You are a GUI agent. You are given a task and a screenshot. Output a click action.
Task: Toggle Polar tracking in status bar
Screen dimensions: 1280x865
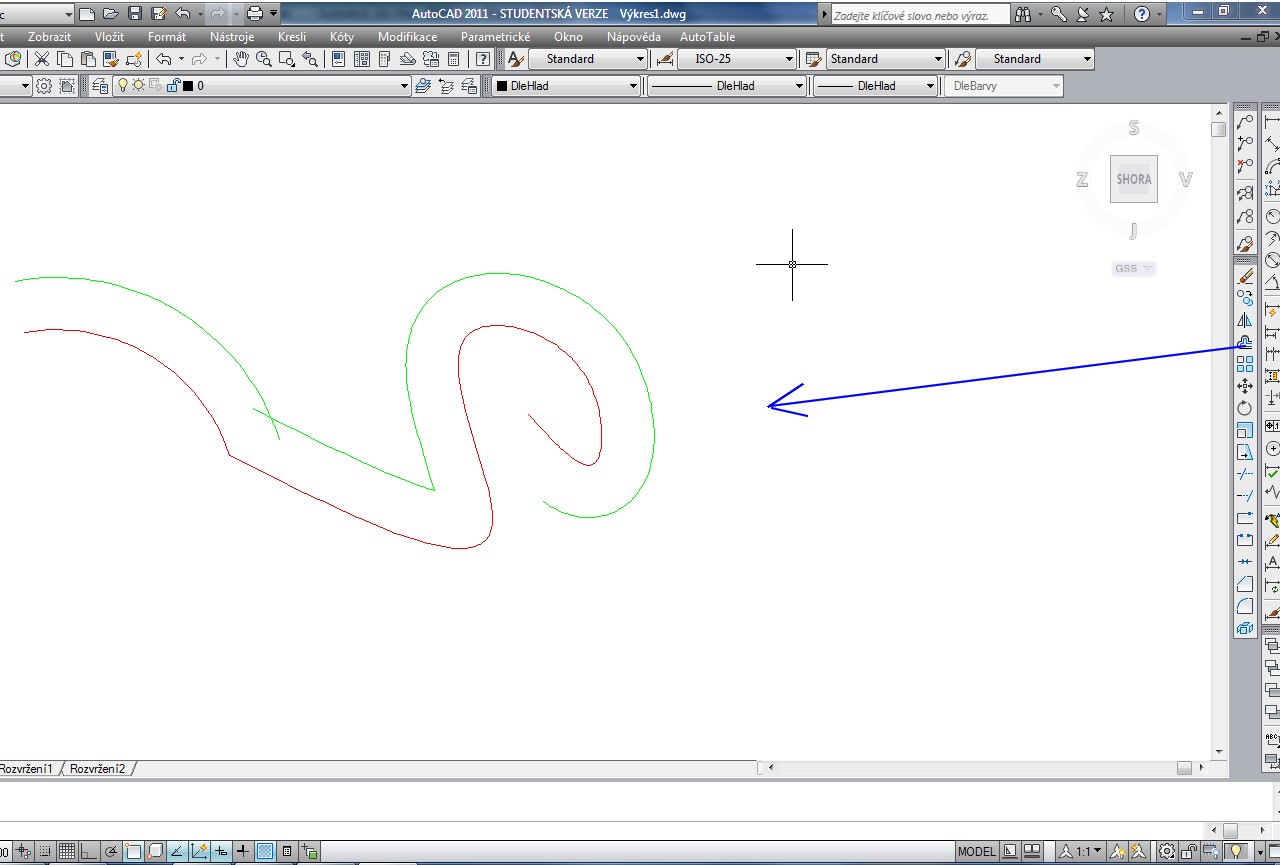click(111, 852)
